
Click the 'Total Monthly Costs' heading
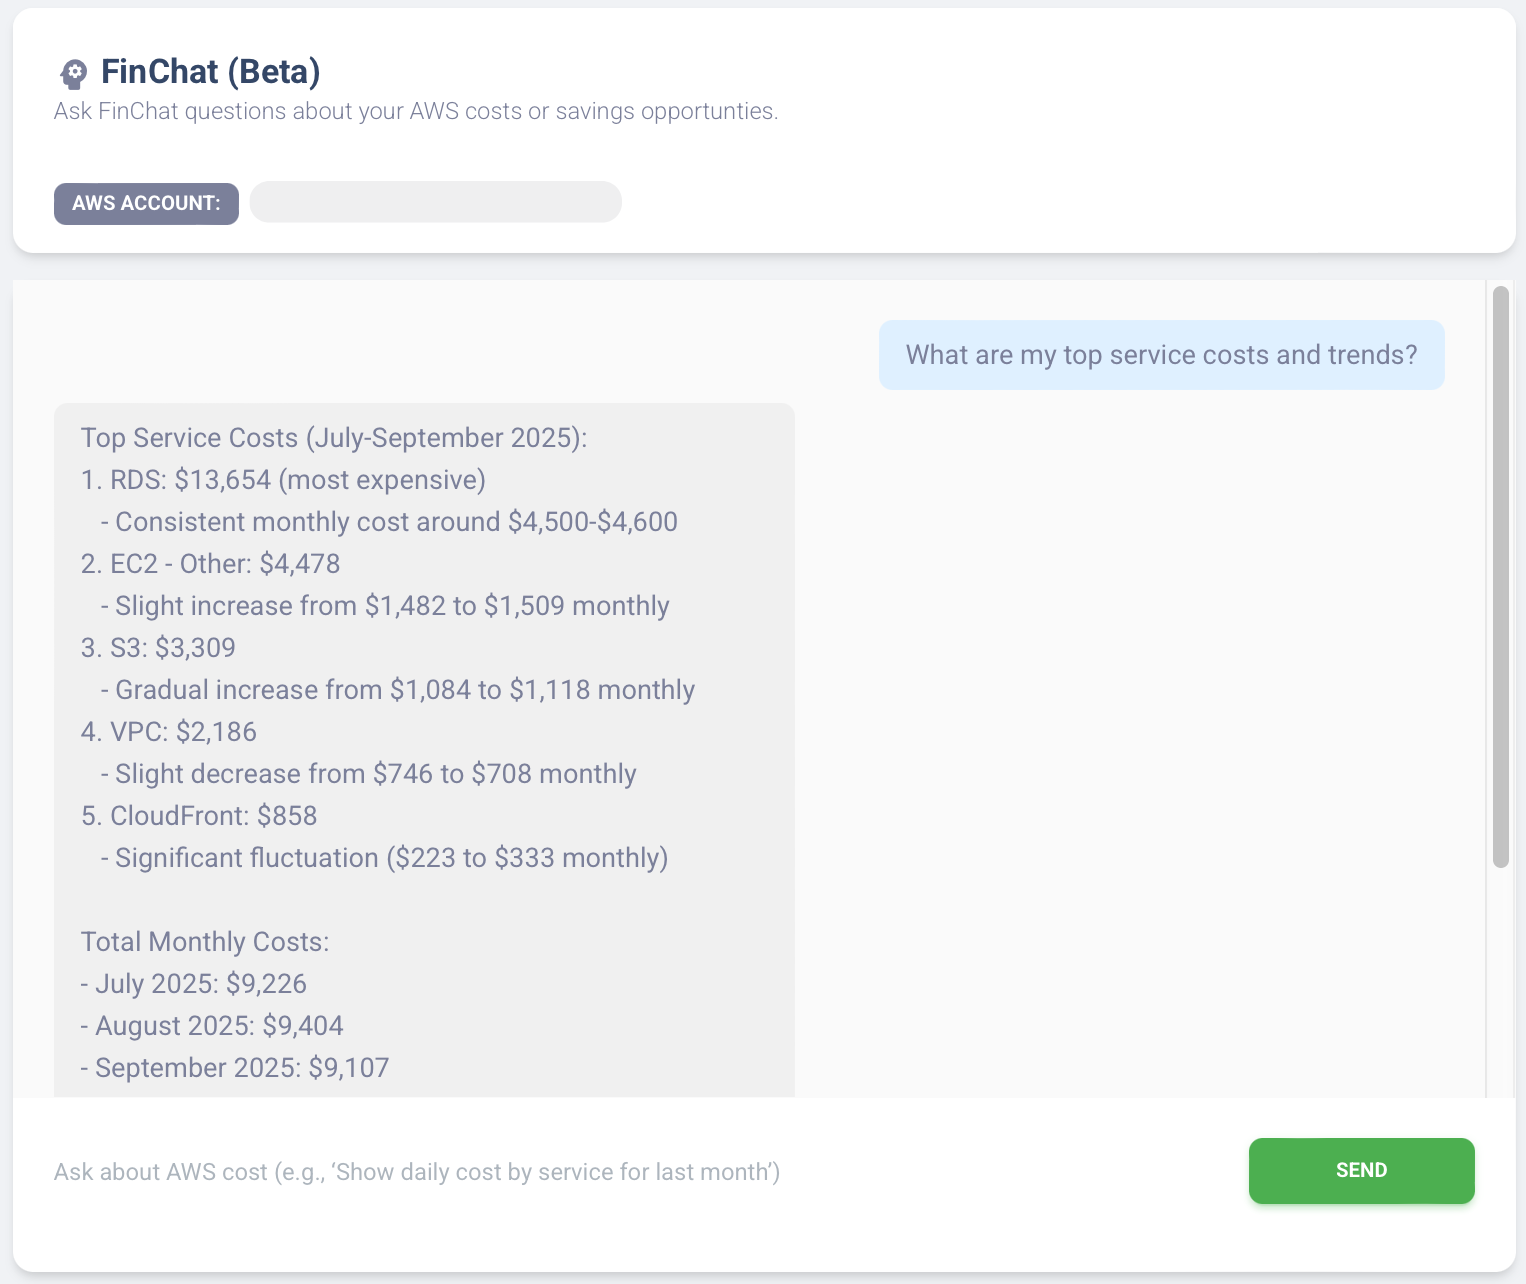[204, 941]
